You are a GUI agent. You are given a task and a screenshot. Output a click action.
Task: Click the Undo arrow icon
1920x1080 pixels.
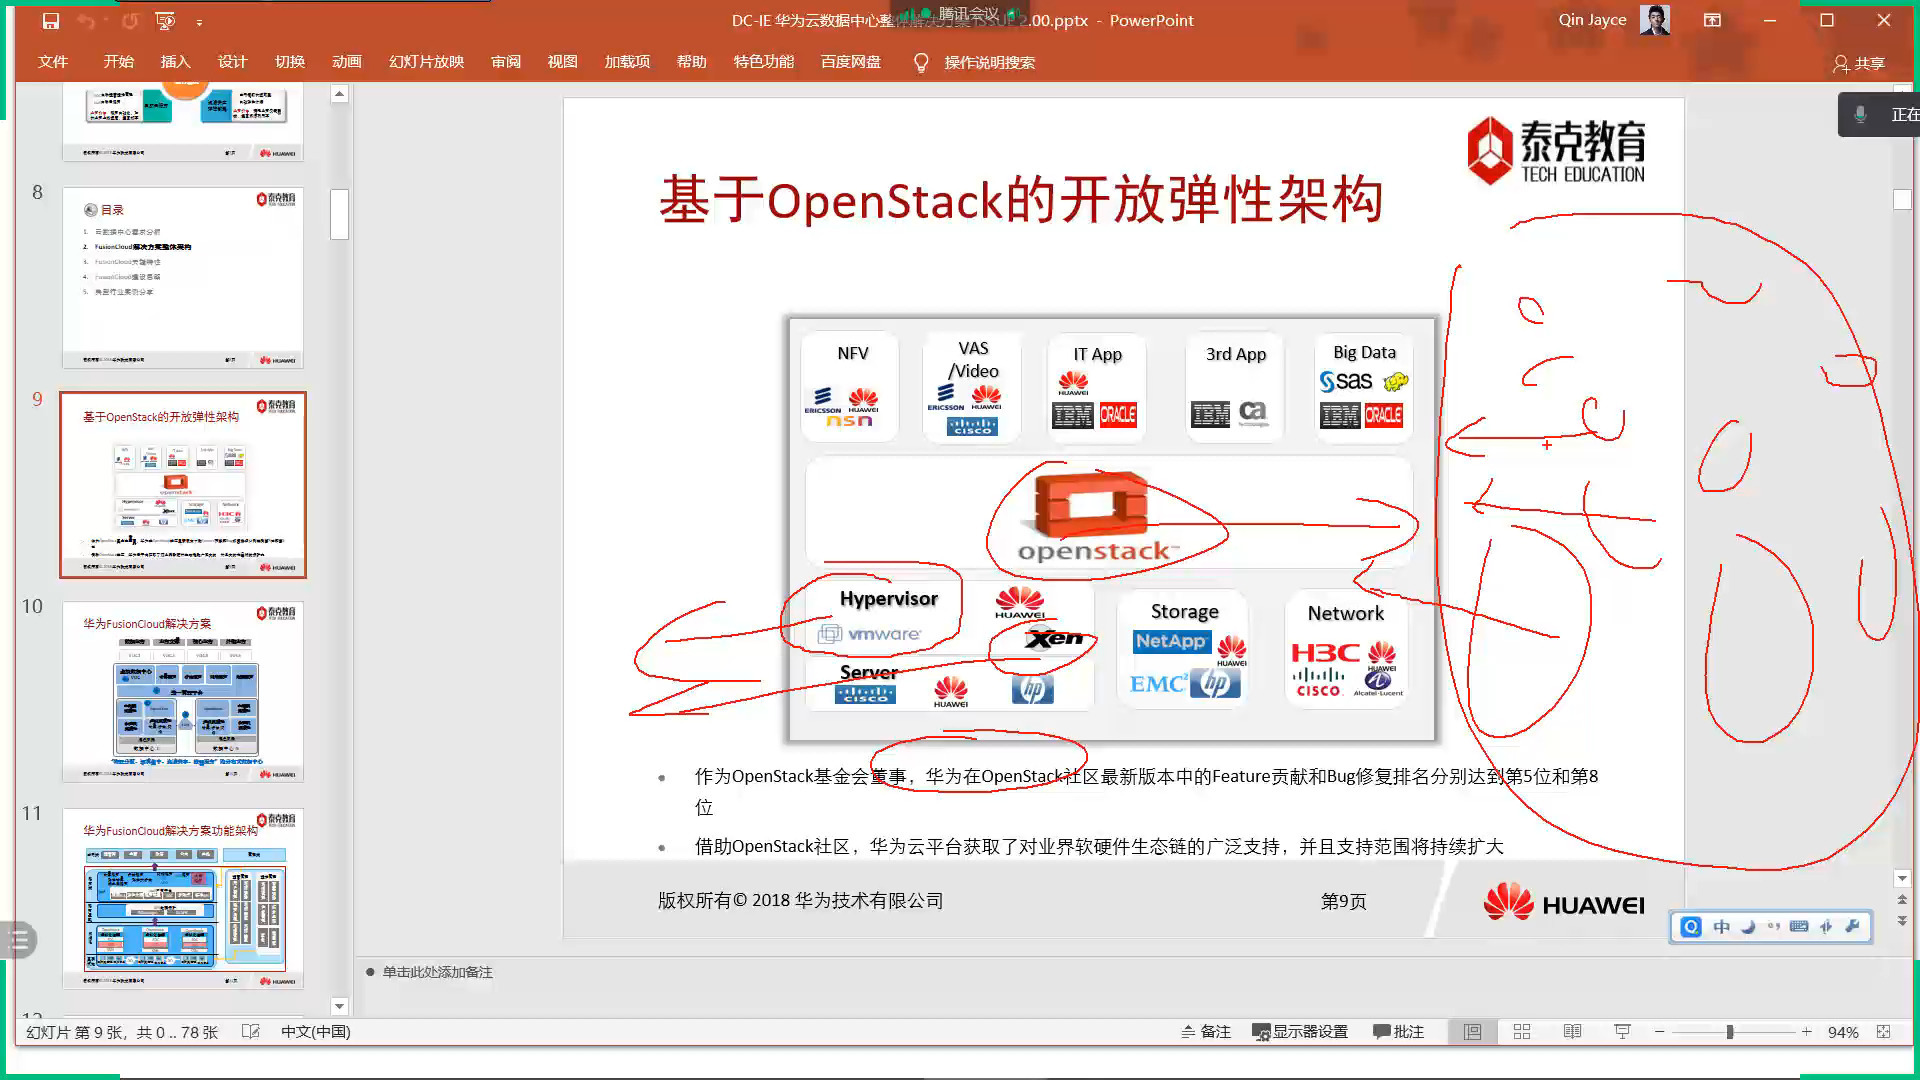(x=86, y=20)
